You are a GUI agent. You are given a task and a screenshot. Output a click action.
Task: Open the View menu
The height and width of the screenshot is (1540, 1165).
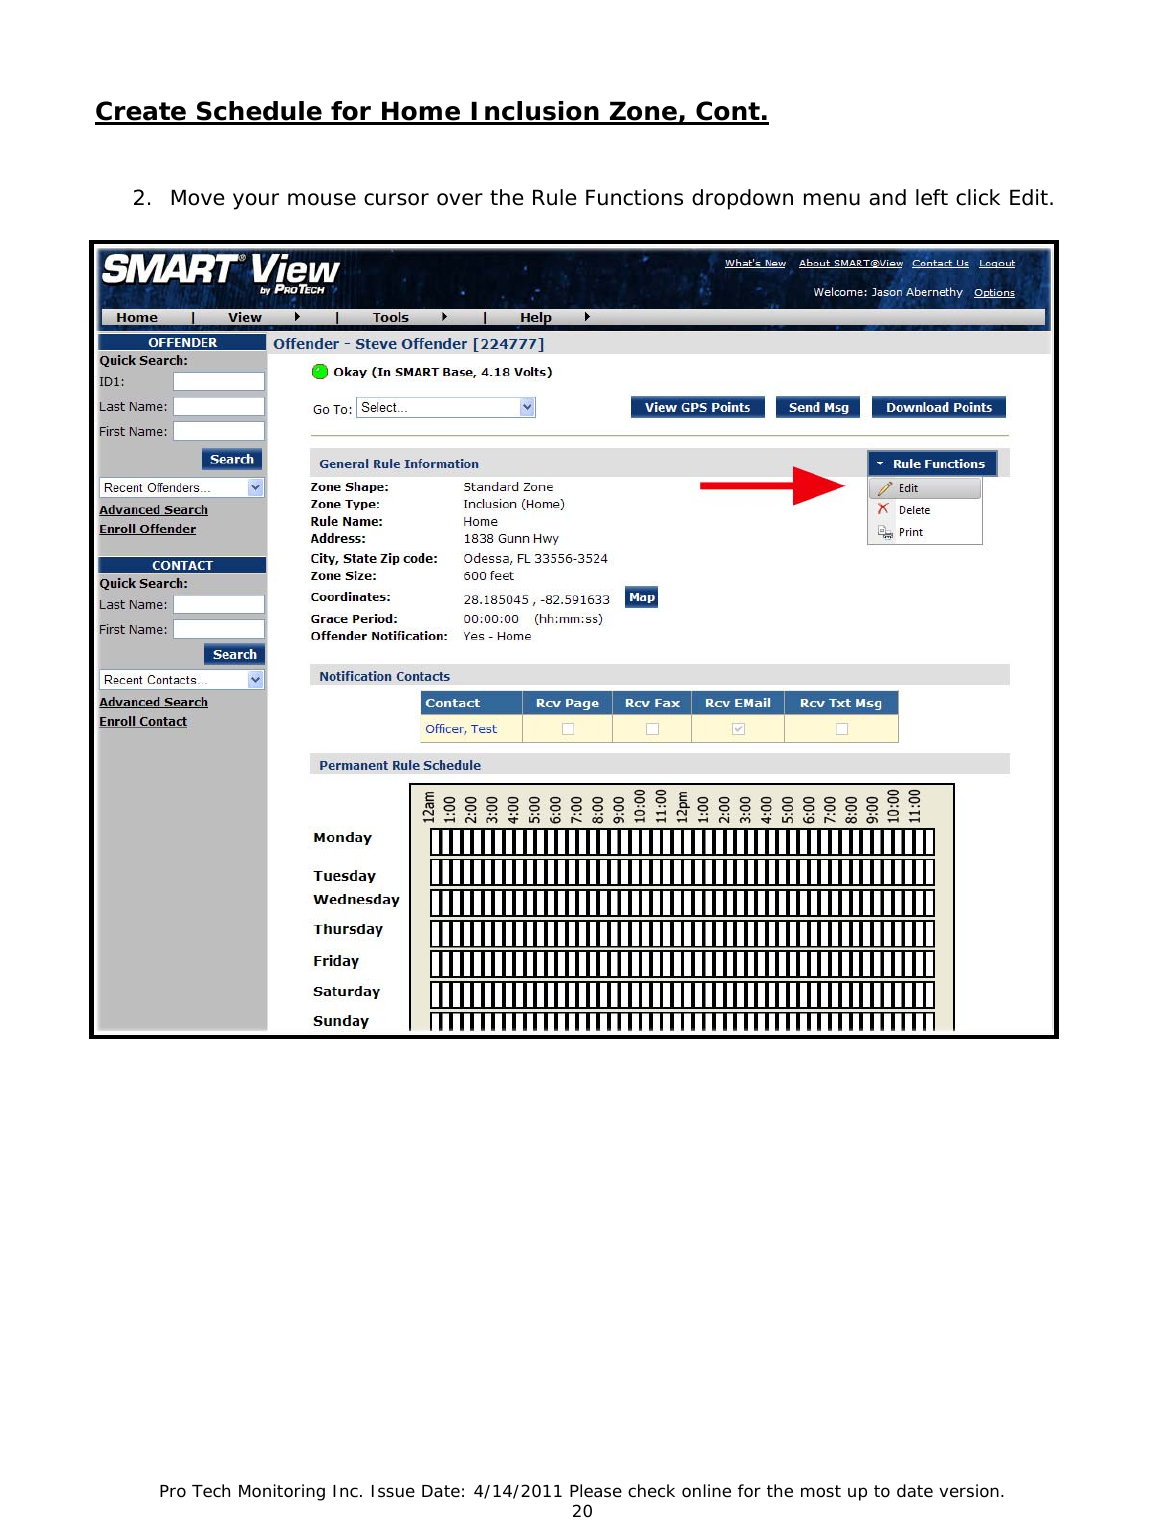(245, 318)
